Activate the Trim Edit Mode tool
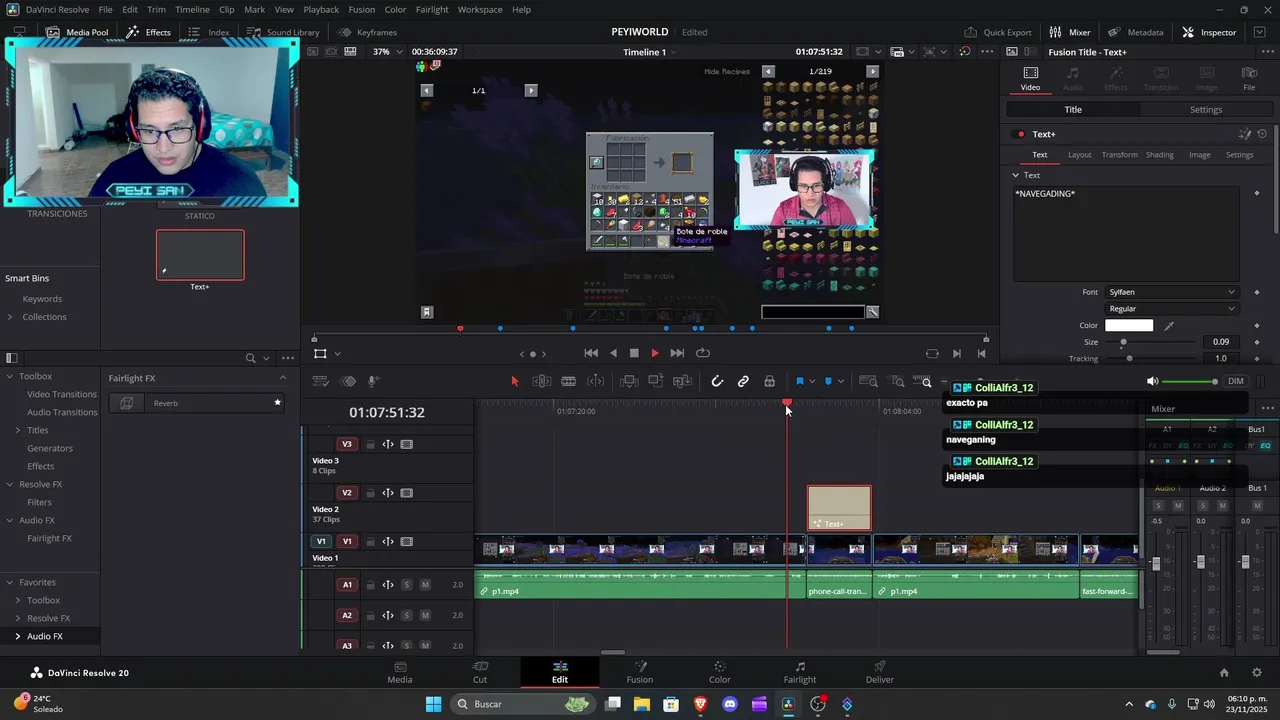Image resolution: width=1280 pixels, height=720 pixels. (x=542, y=381)
